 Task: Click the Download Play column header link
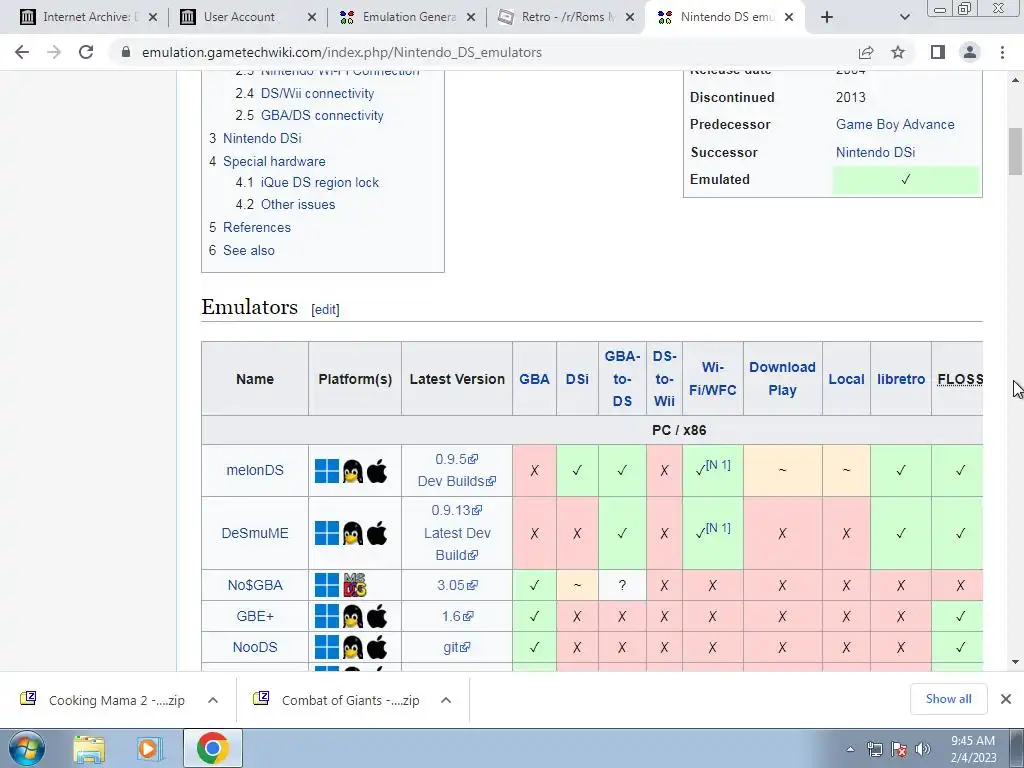pos(782,378)
